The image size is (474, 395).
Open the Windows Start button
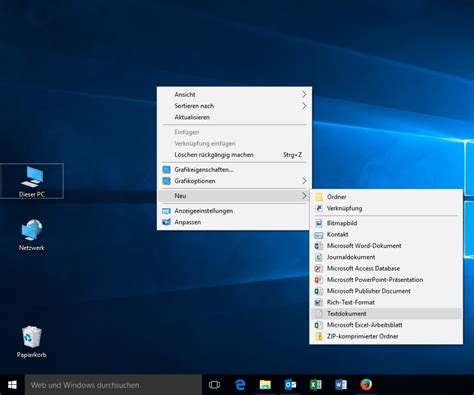point(12,385)
